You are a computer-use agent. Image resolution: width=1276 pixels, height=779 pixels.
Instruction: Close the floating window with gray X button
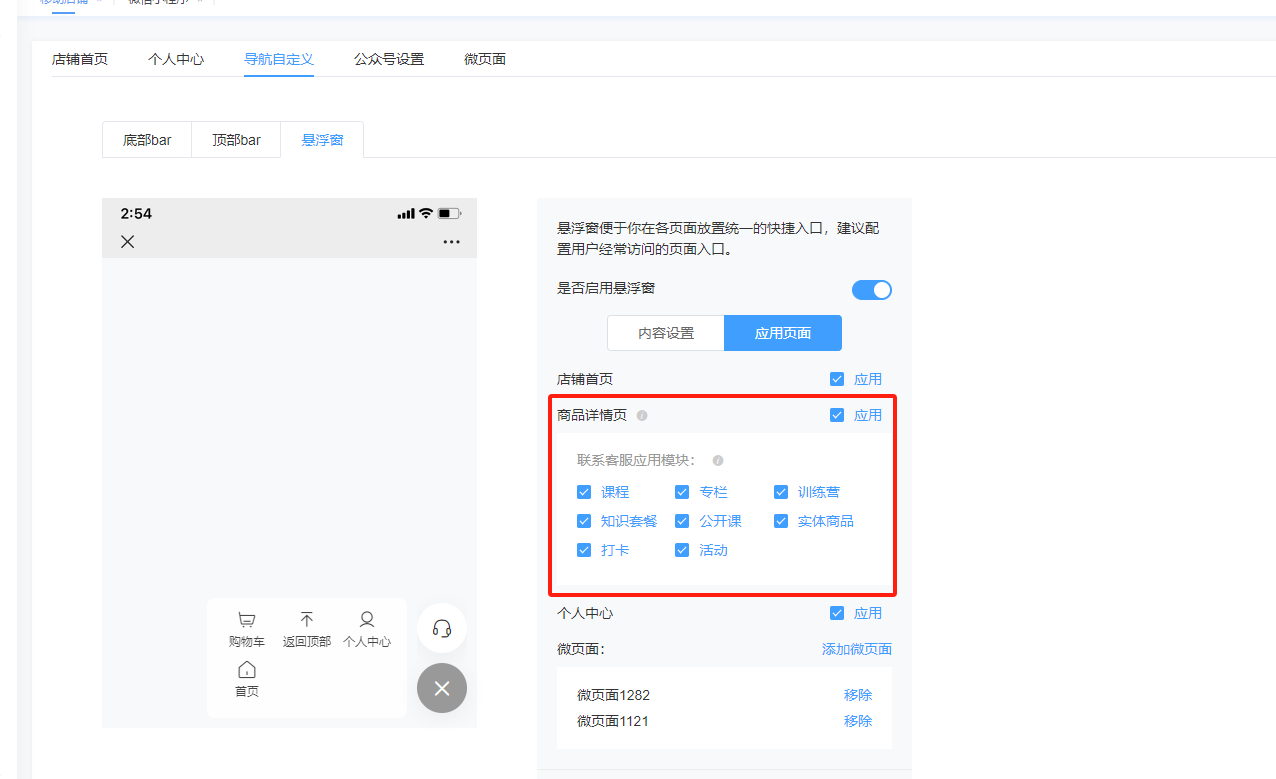click(442, 688)
